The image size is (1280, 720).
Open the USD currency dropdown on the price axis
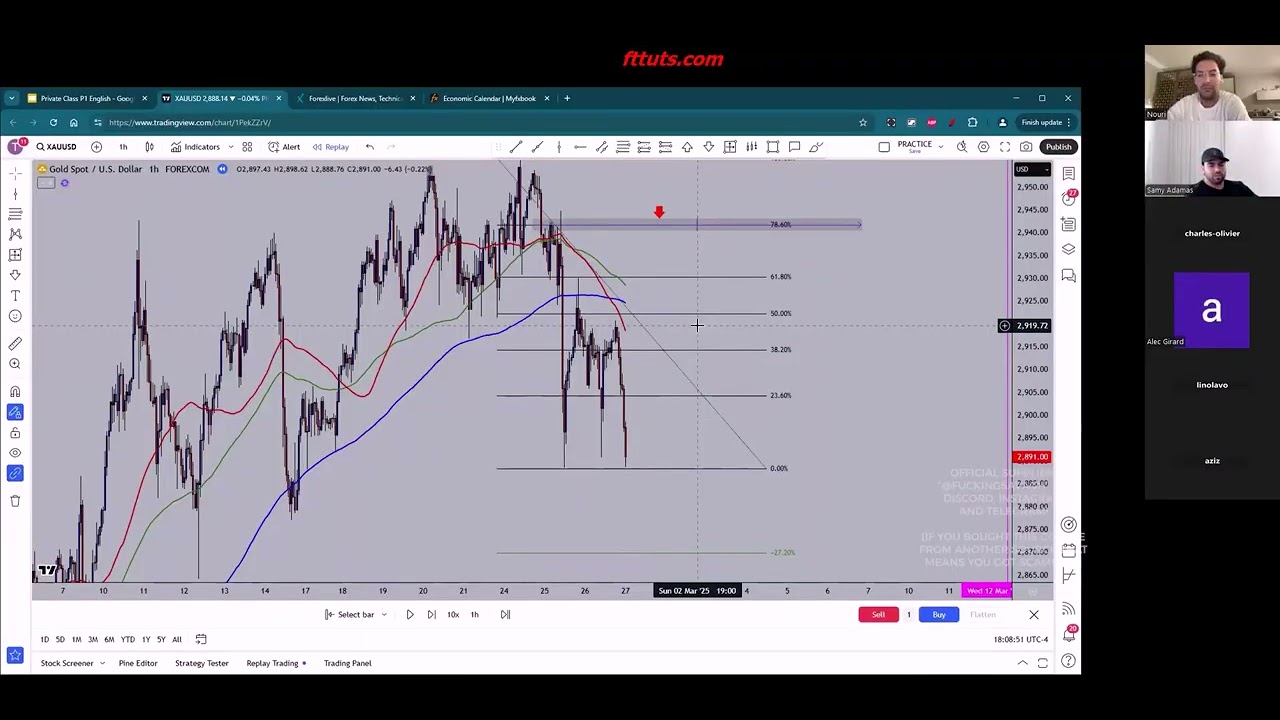(x=1033, y=169)
